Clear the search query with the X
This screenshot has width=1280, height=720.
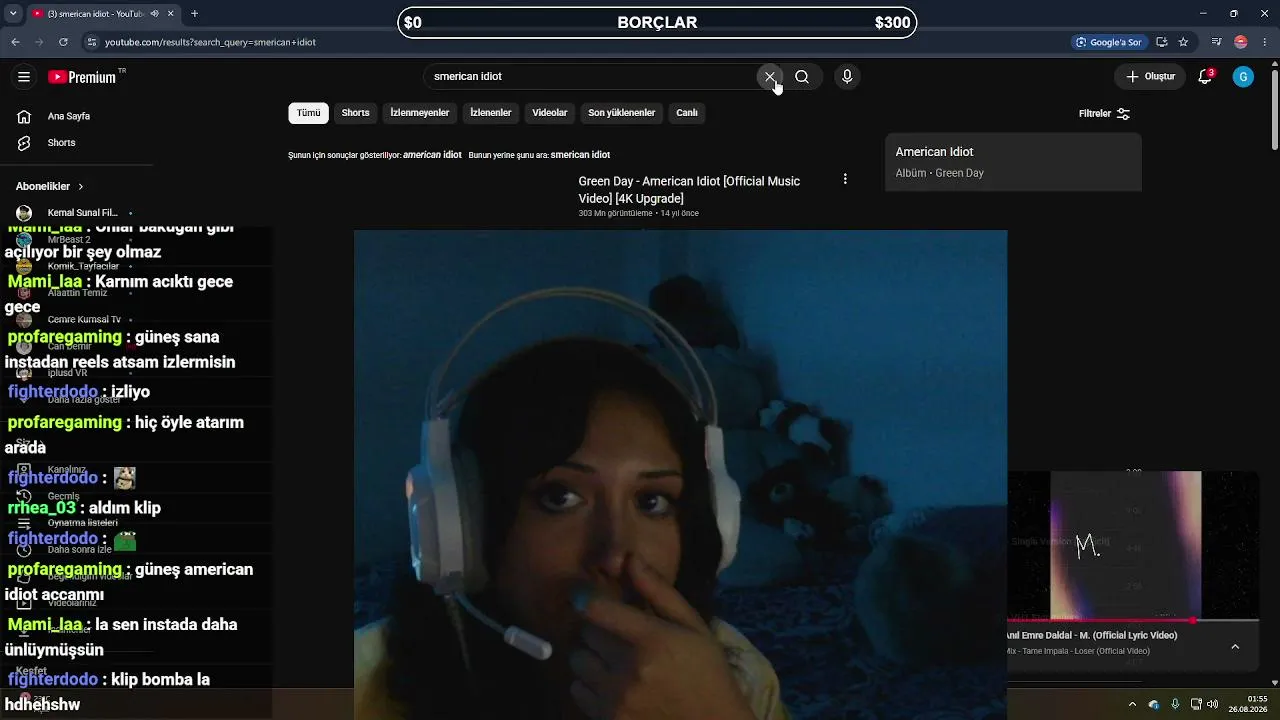[770, 77]
